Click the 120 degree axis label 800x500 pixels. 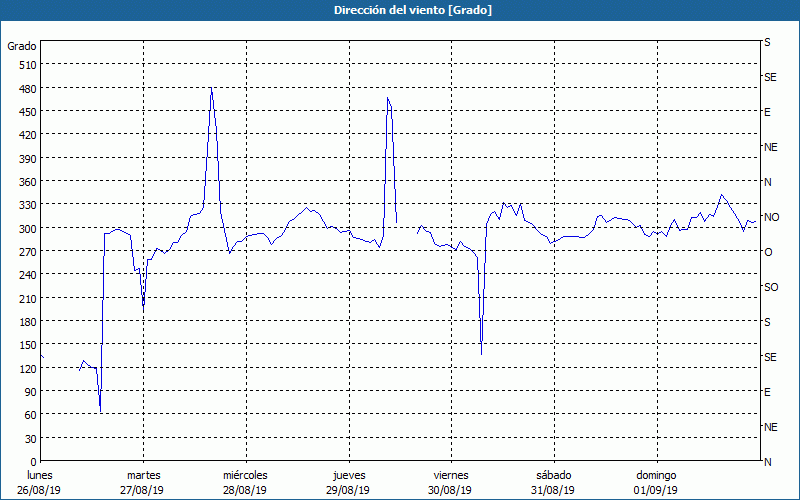tap(28, 369)
